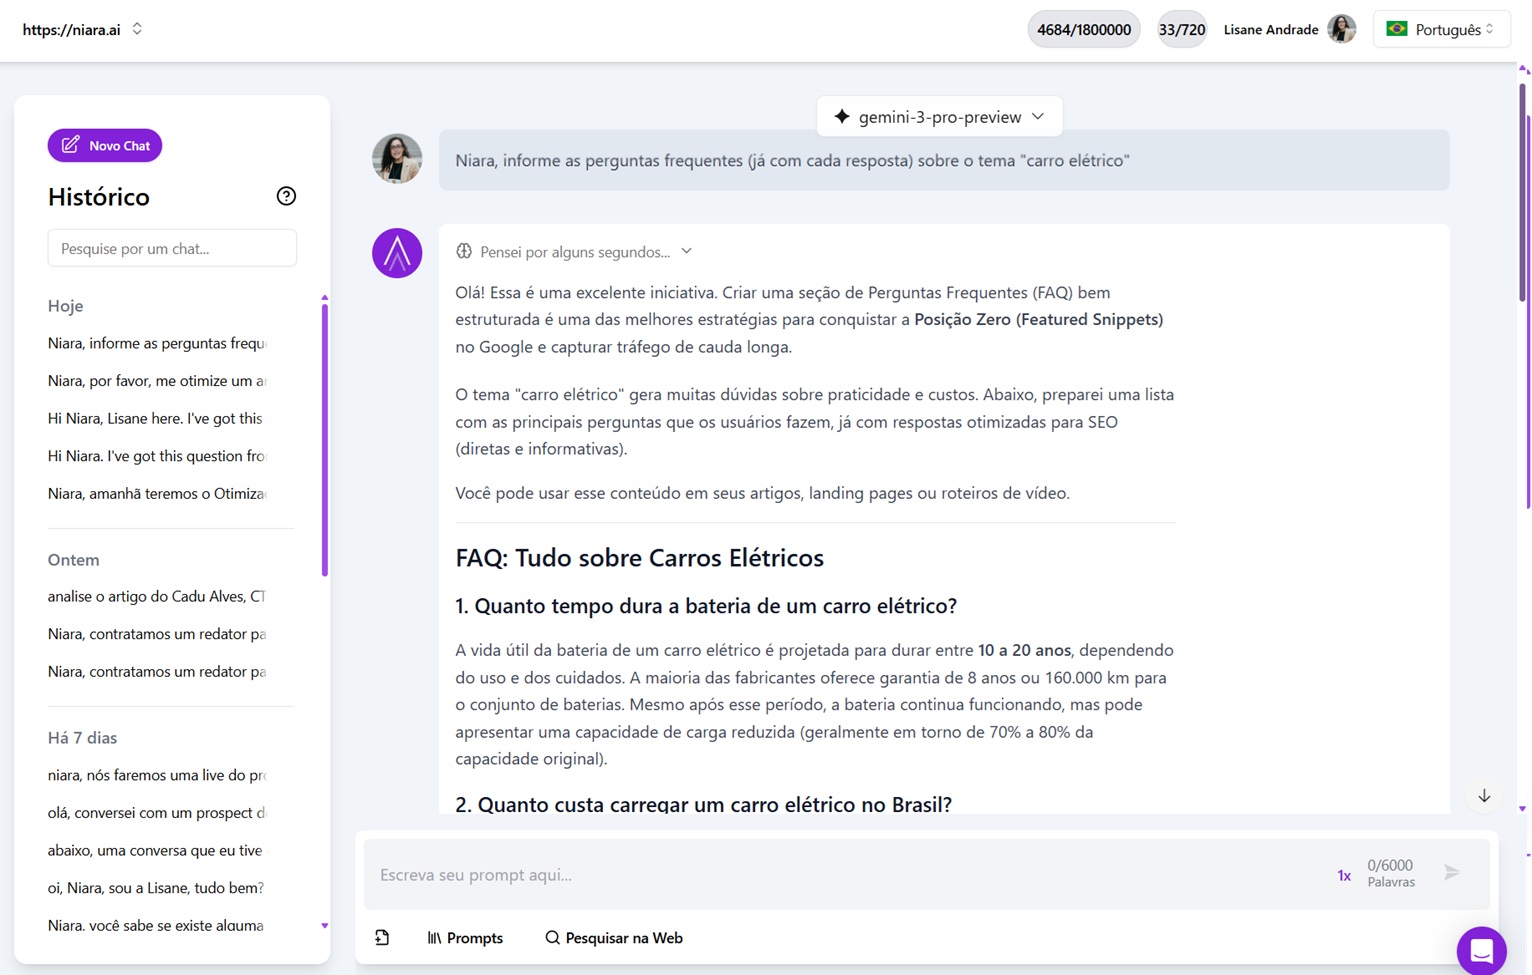Open the Português language selector
This screenshot has height=975, width=1532.
[x=1441, y=29]
